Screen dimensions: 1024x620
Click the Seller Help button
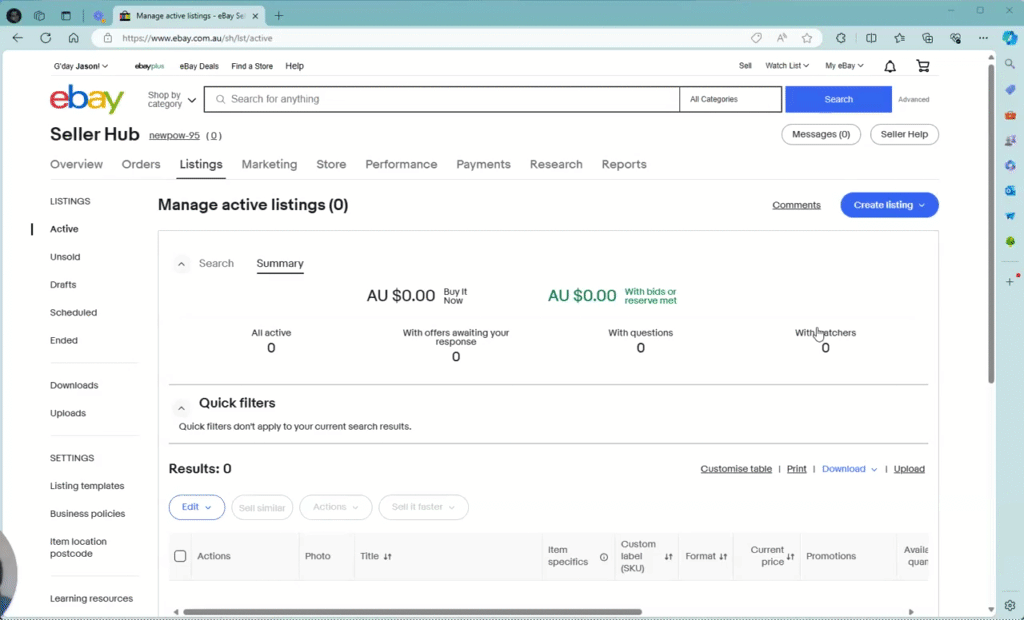point(904,134)
